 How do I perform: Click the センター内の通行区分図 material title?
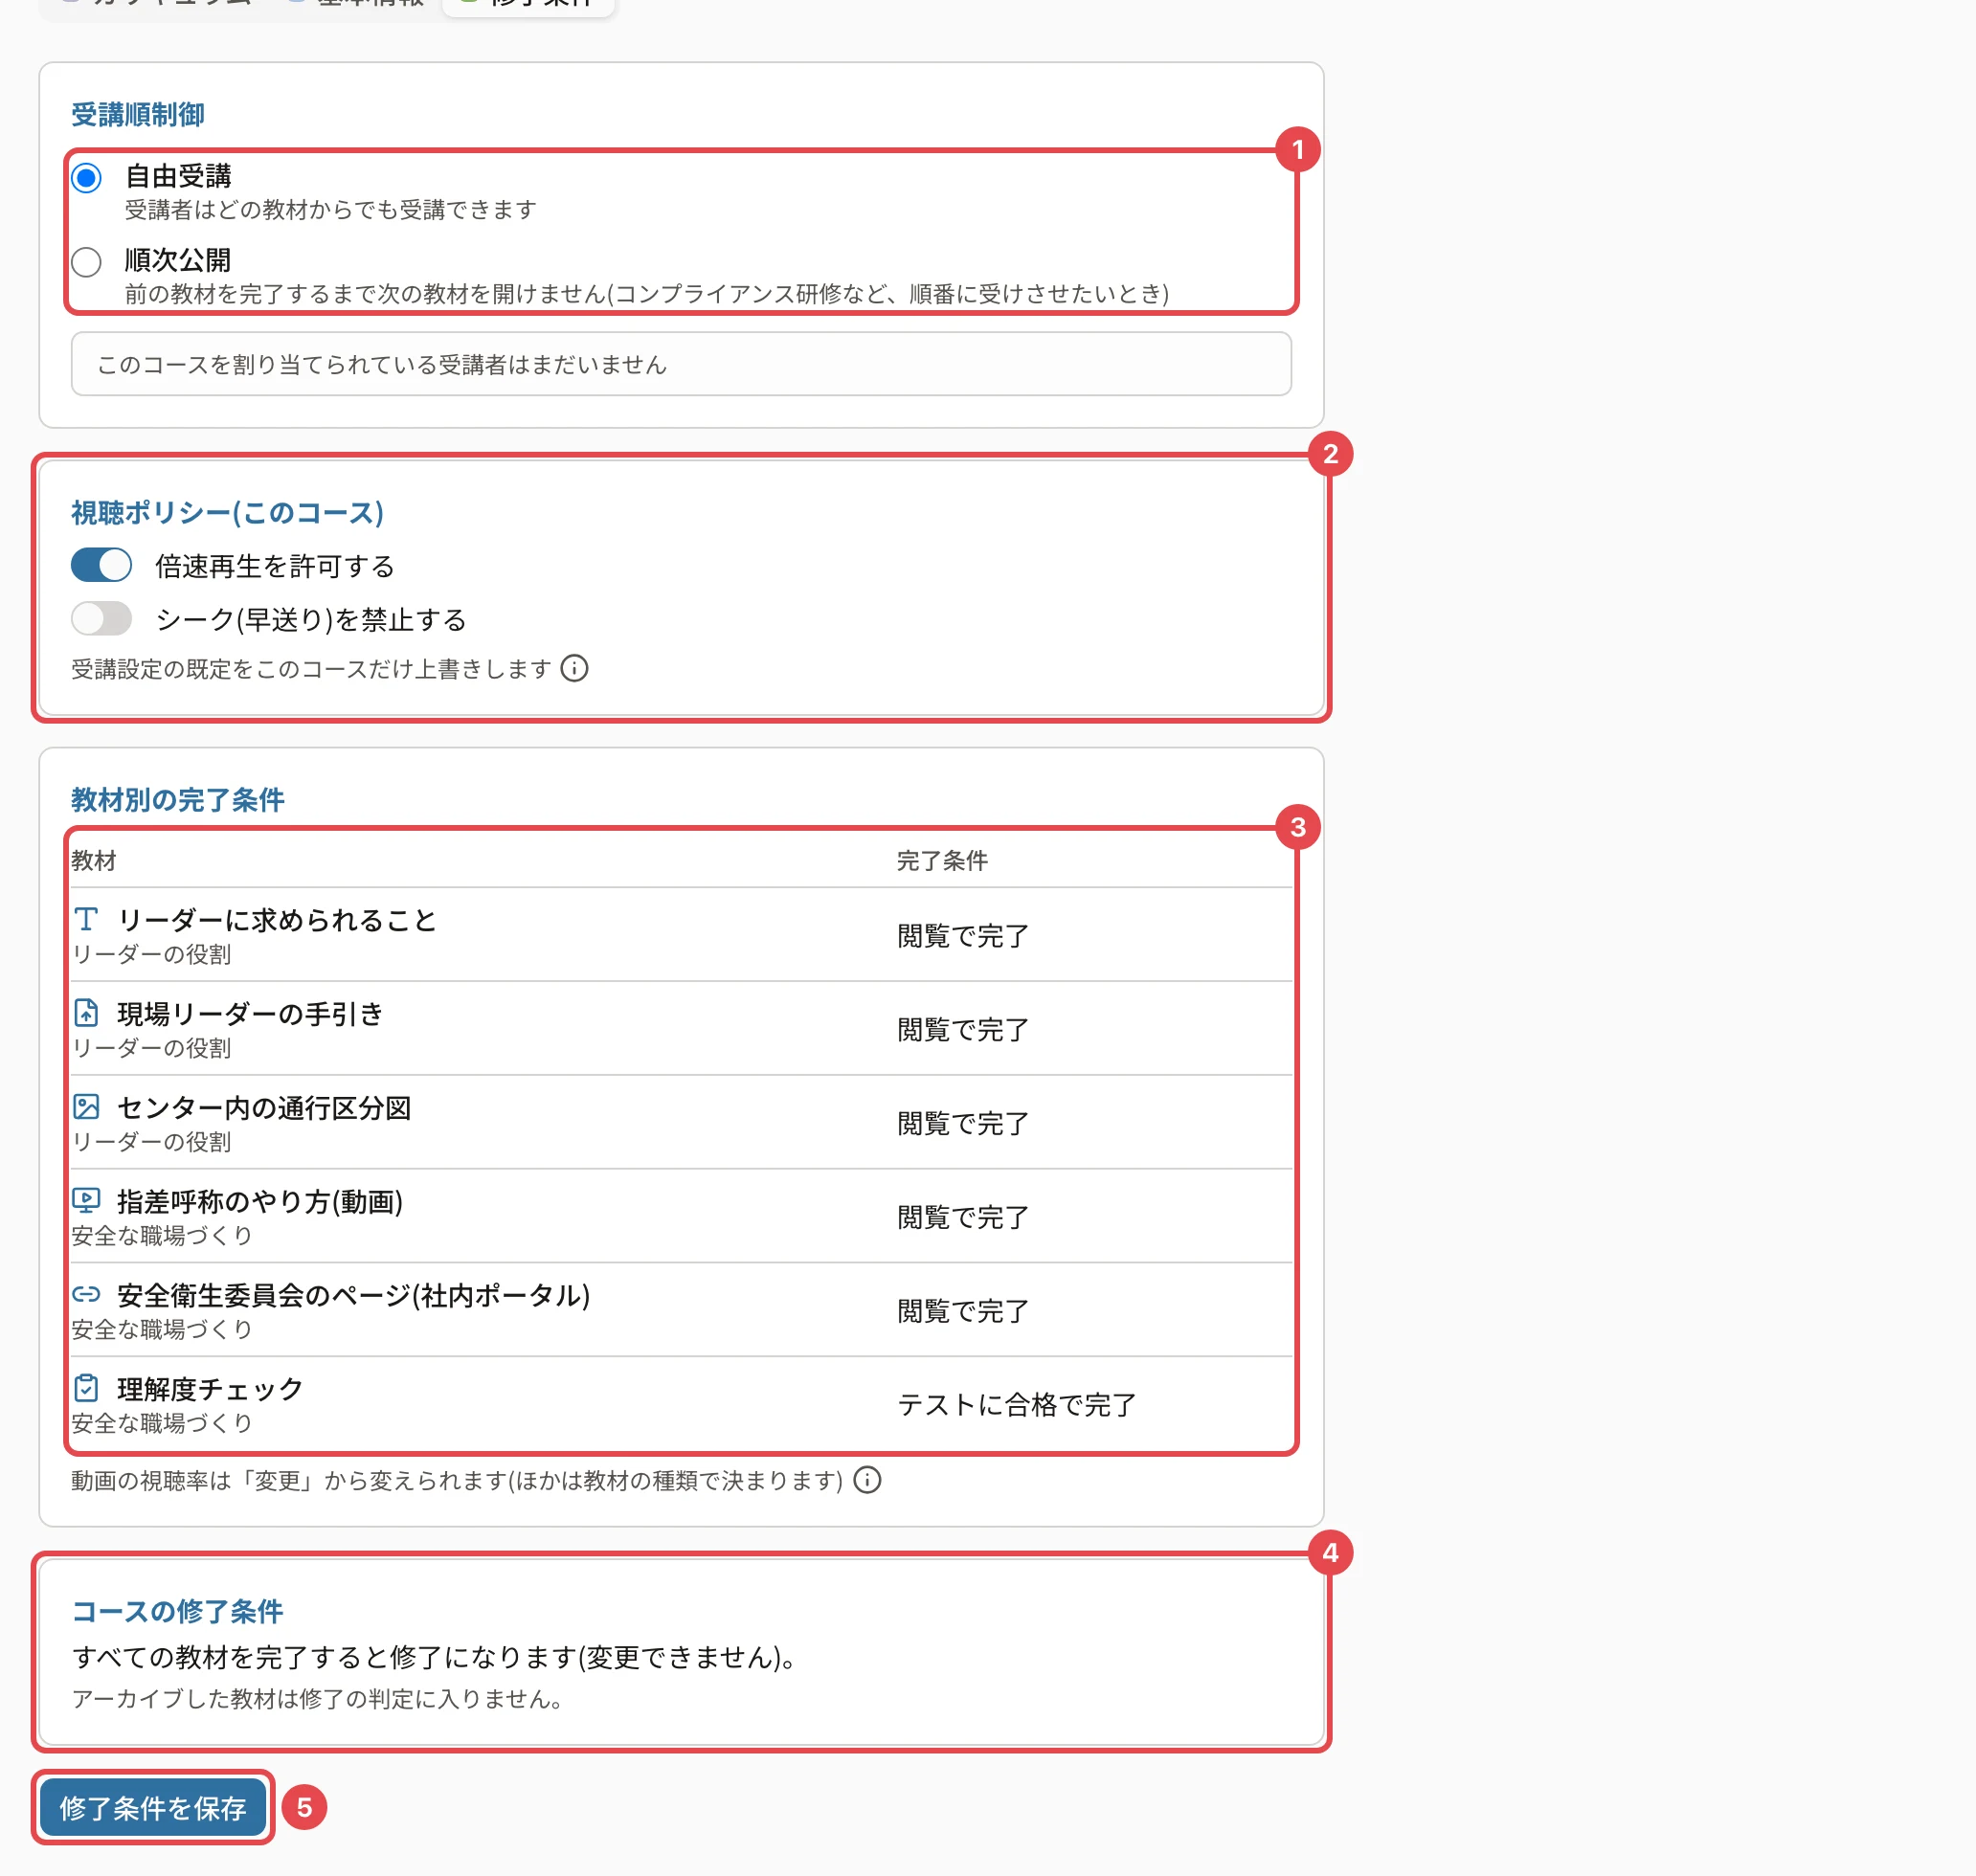point(264,1108)
